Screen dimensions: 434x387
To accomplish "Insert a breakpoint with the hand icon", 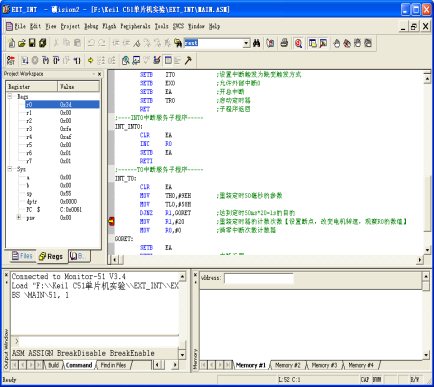I will [x=337, y=43].
